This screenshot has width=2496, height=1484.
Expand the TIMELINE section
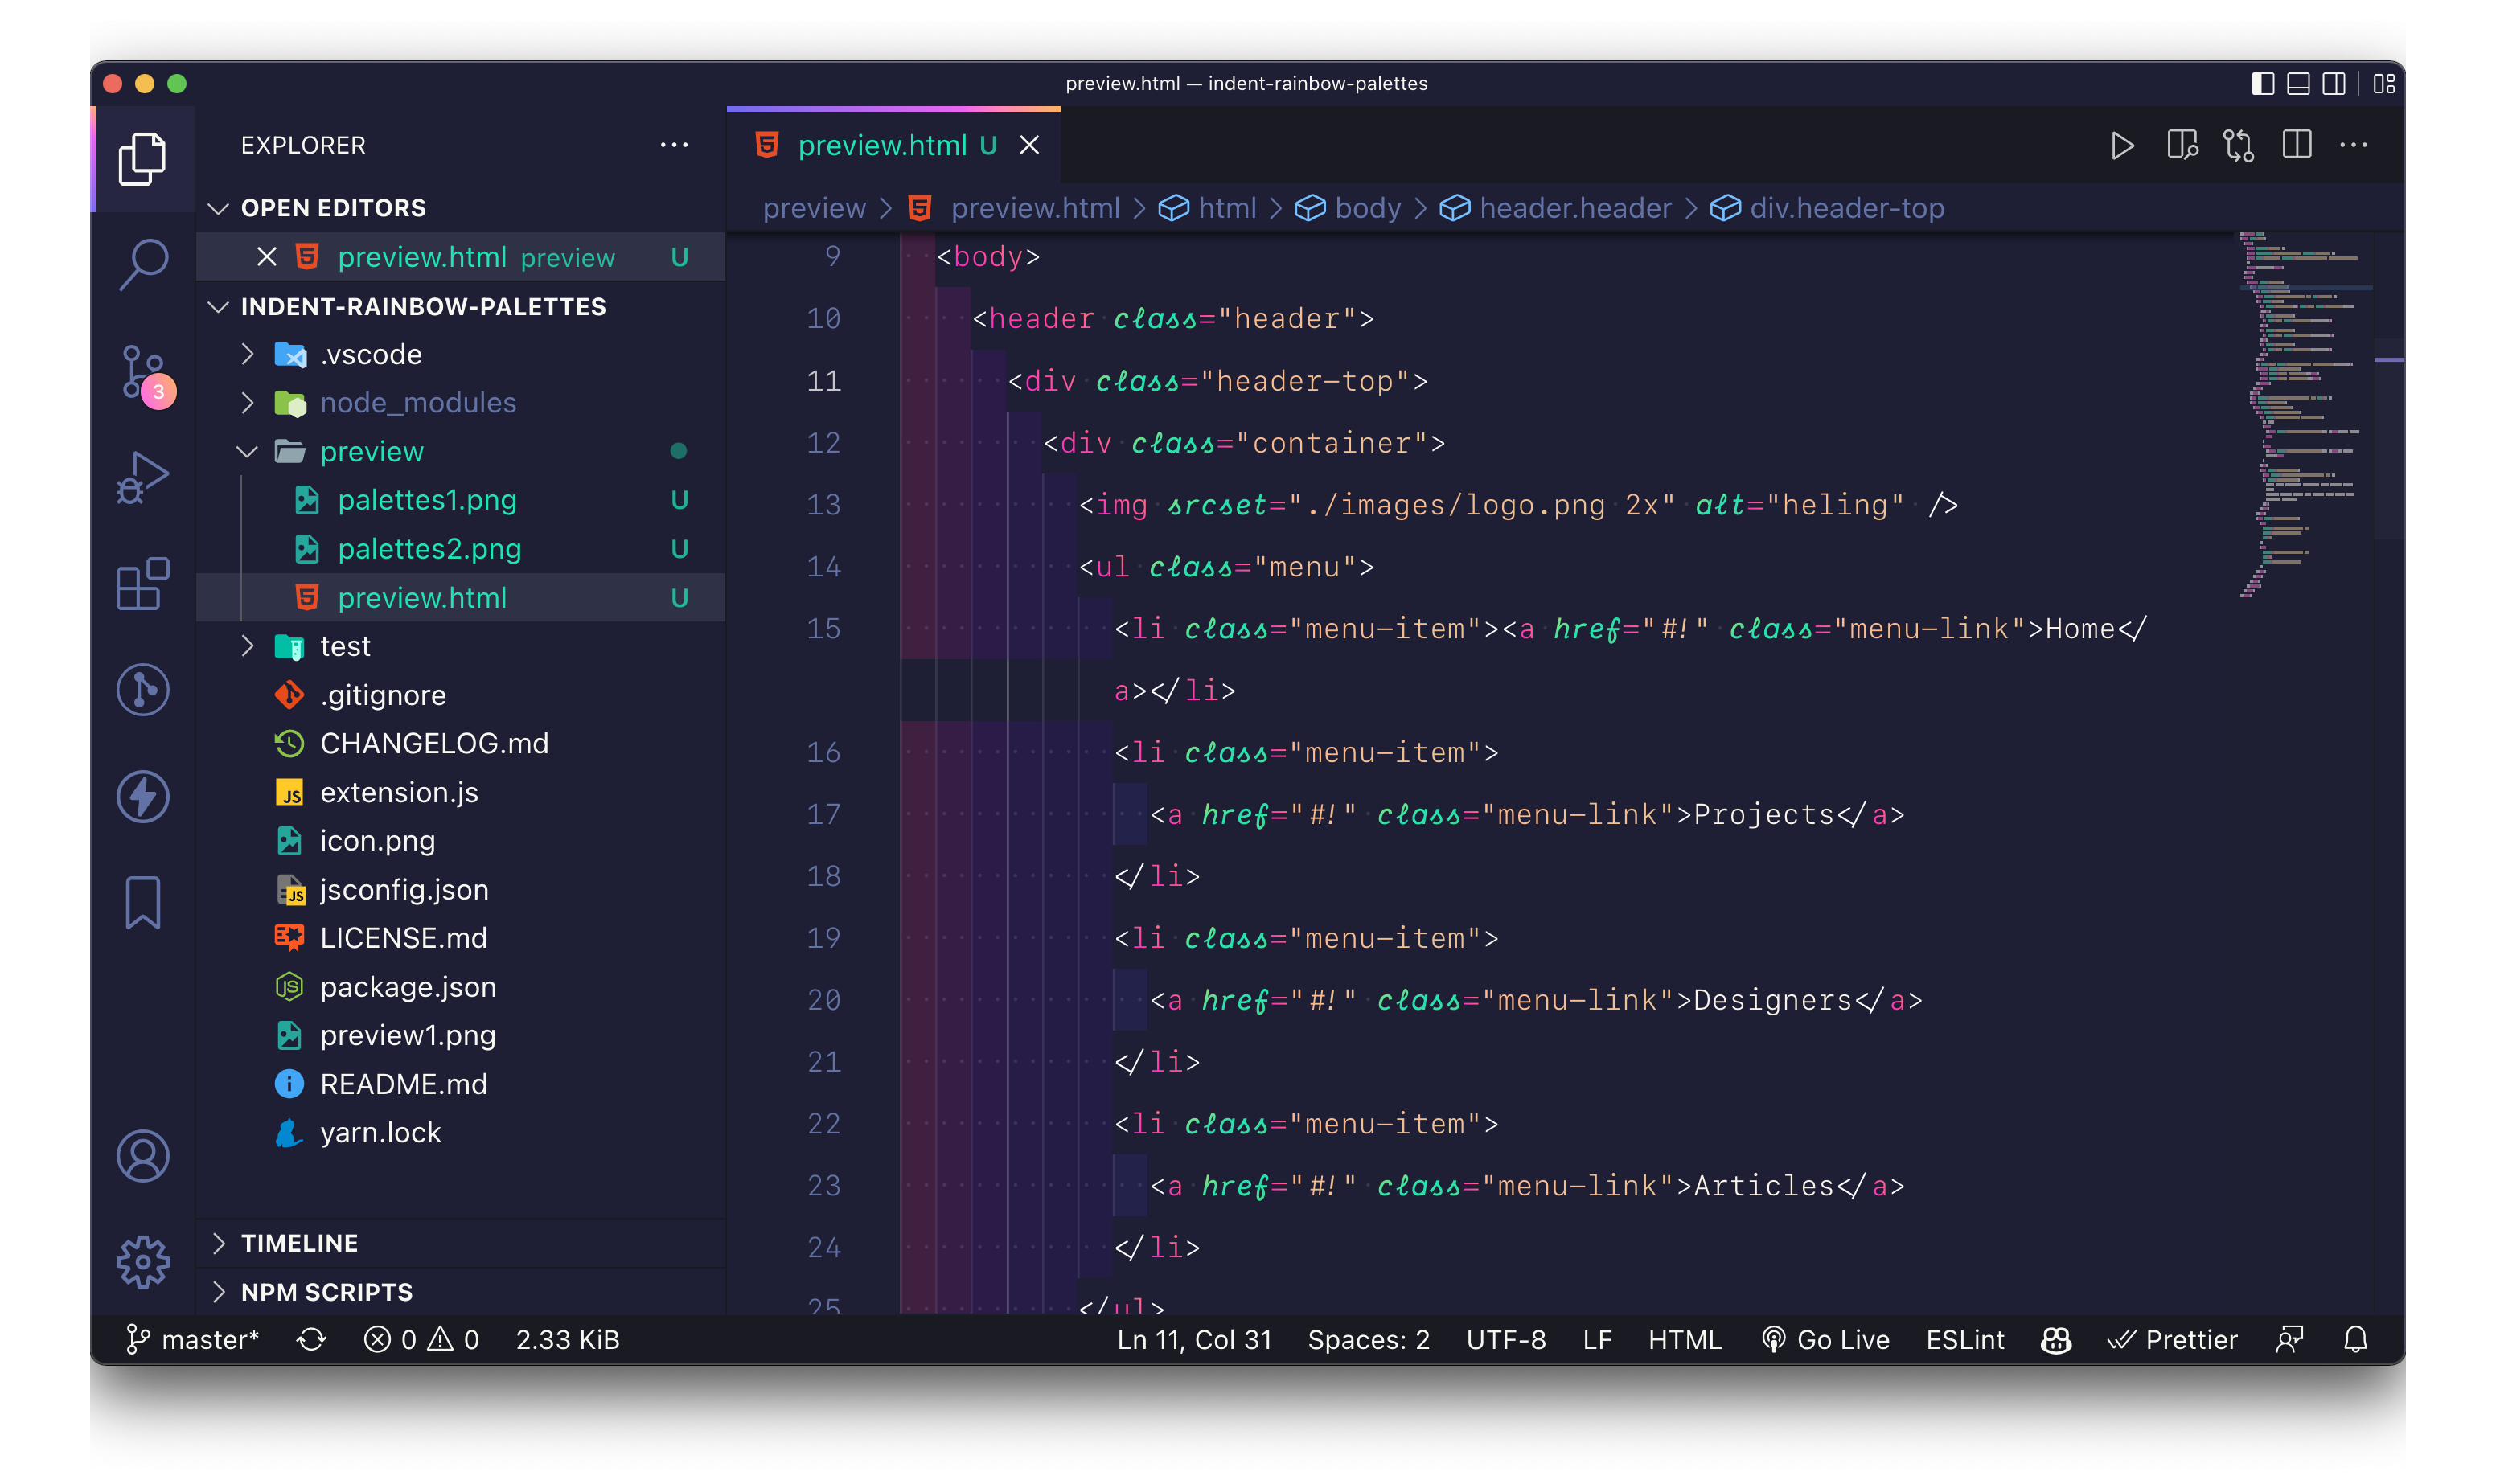coord(299,1243)
